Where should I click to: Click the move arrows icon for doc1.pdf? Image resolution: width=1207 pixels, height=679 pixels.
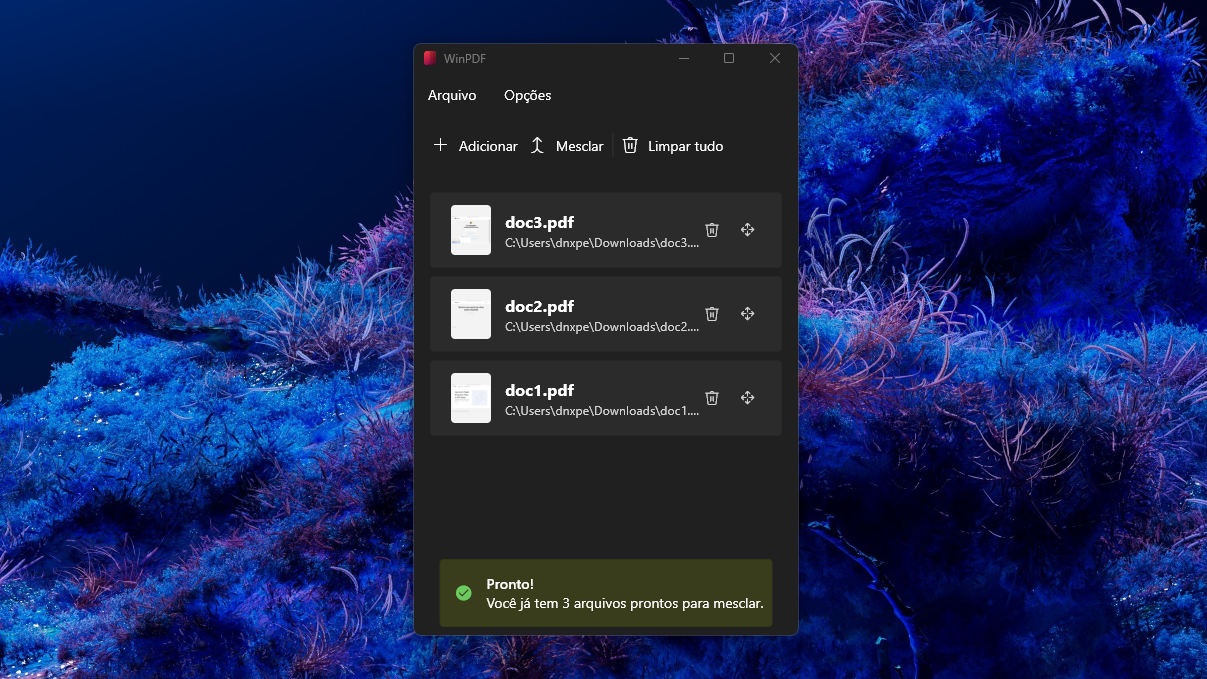pyautogui.click(x=747, y=398)
